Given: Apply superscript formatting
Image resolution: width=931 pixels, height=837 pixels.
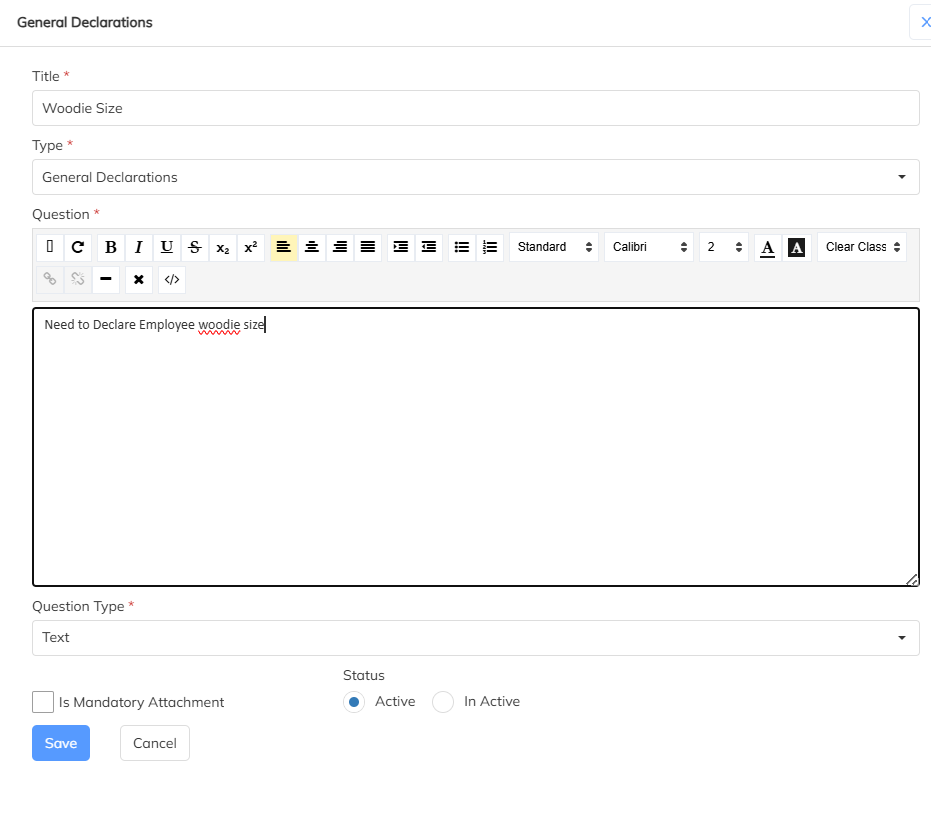Looking at the screenshot, I should pos(251,247).
